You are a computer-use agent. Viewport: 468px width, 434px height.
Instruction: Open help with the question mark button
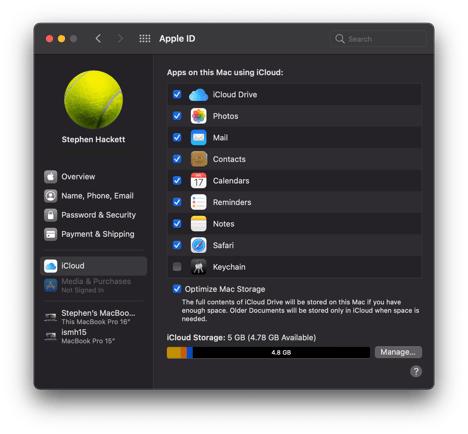[416, 371]
